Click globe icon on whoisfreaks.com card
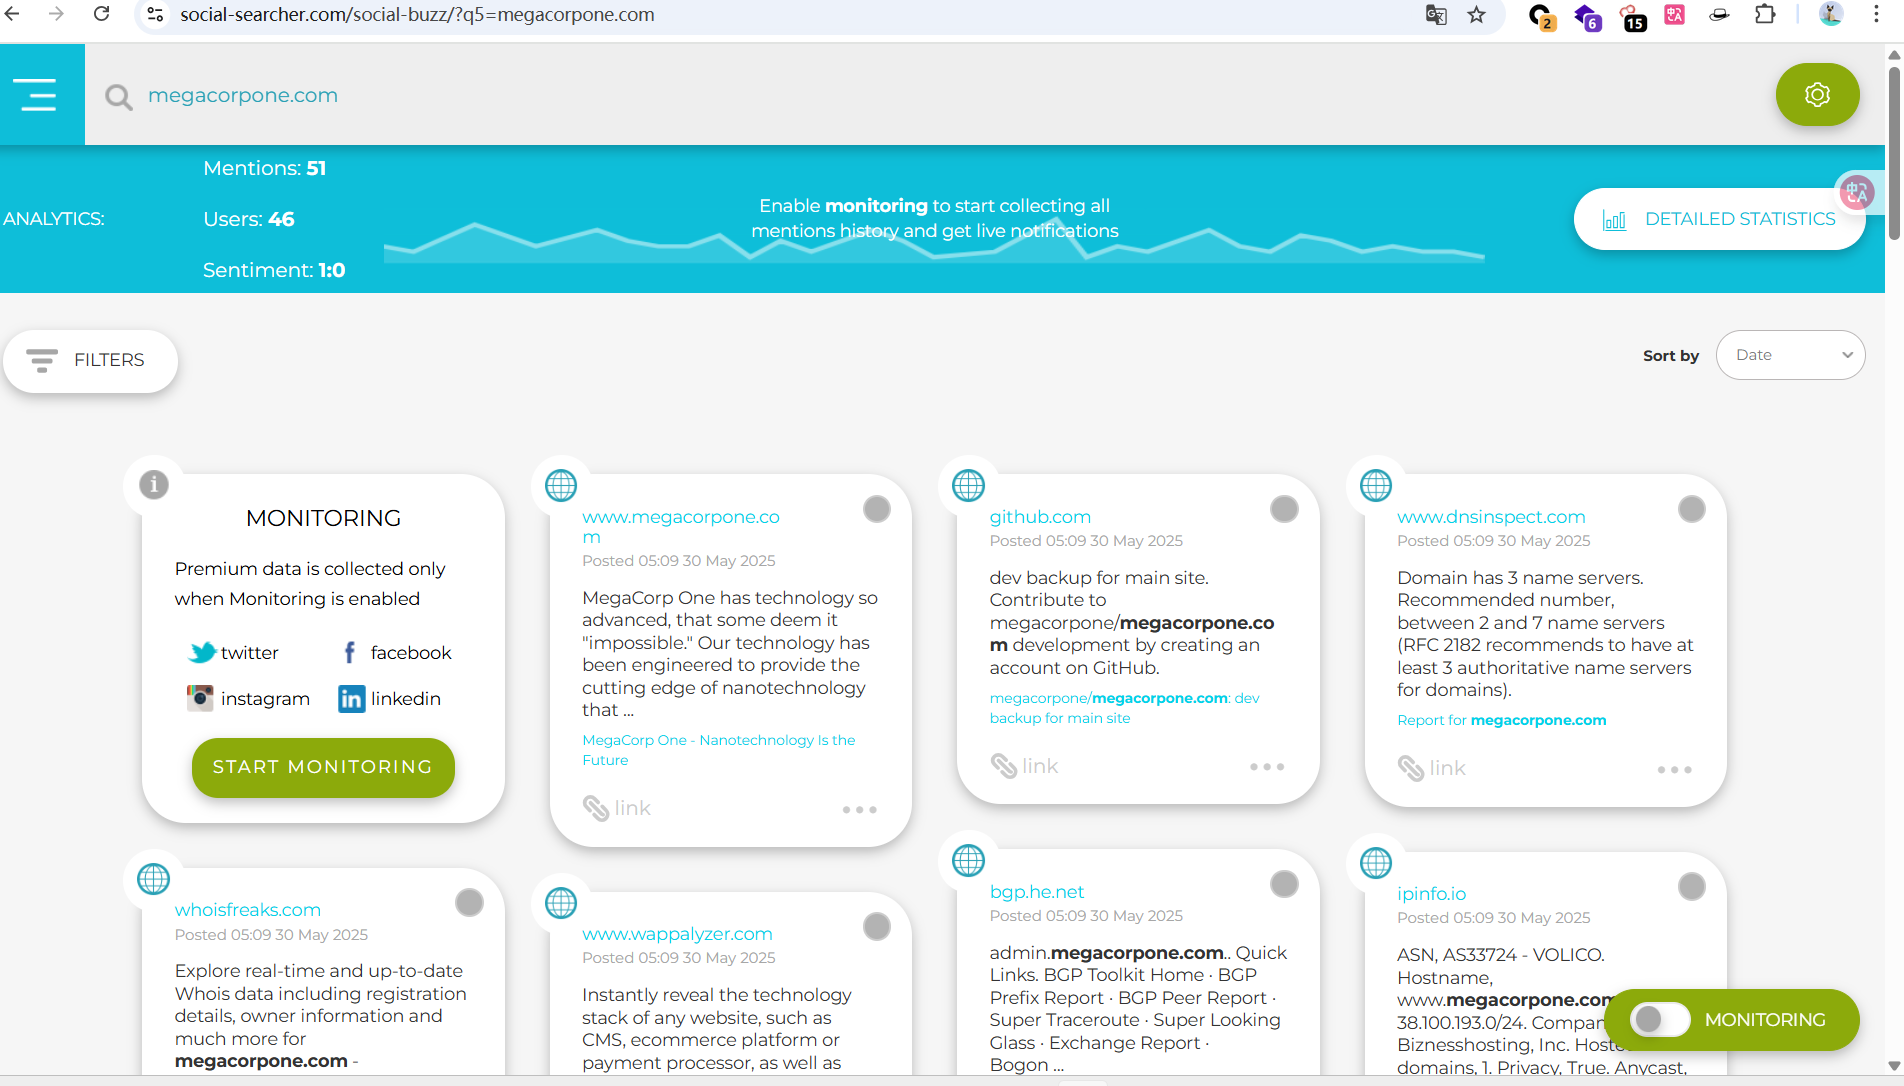Screen dimensions: 1904x1086 tap(153, 879)
